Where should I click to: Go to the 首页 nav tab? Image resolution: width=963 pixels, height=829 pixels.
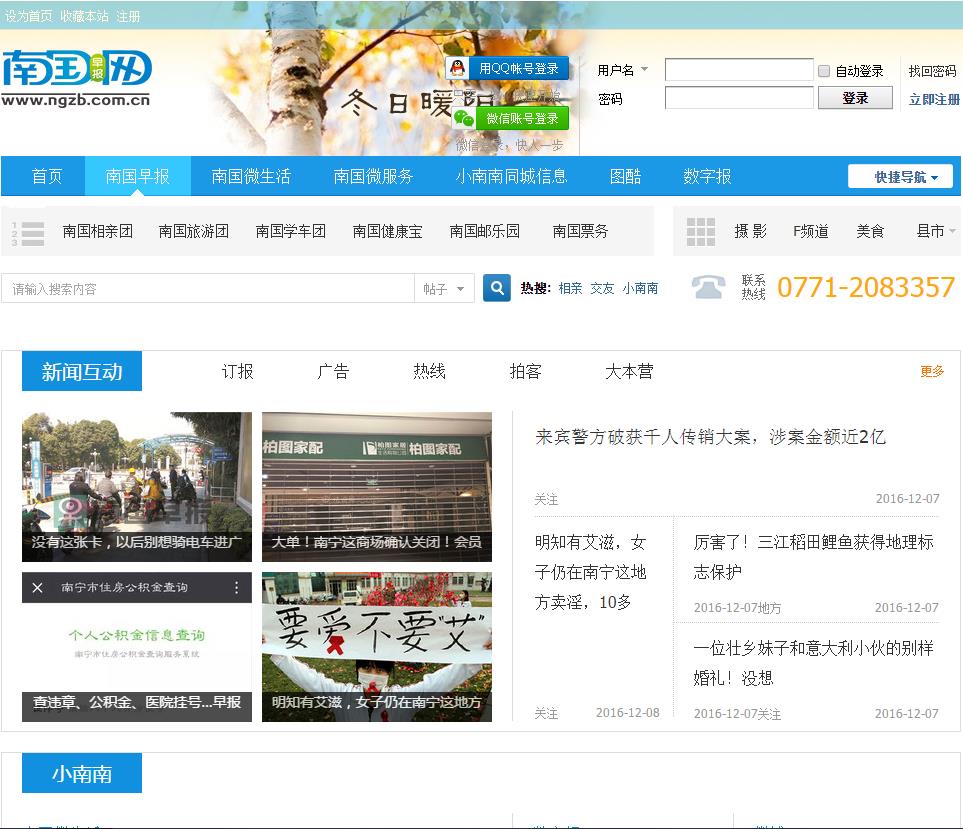[x=47, y=176]
